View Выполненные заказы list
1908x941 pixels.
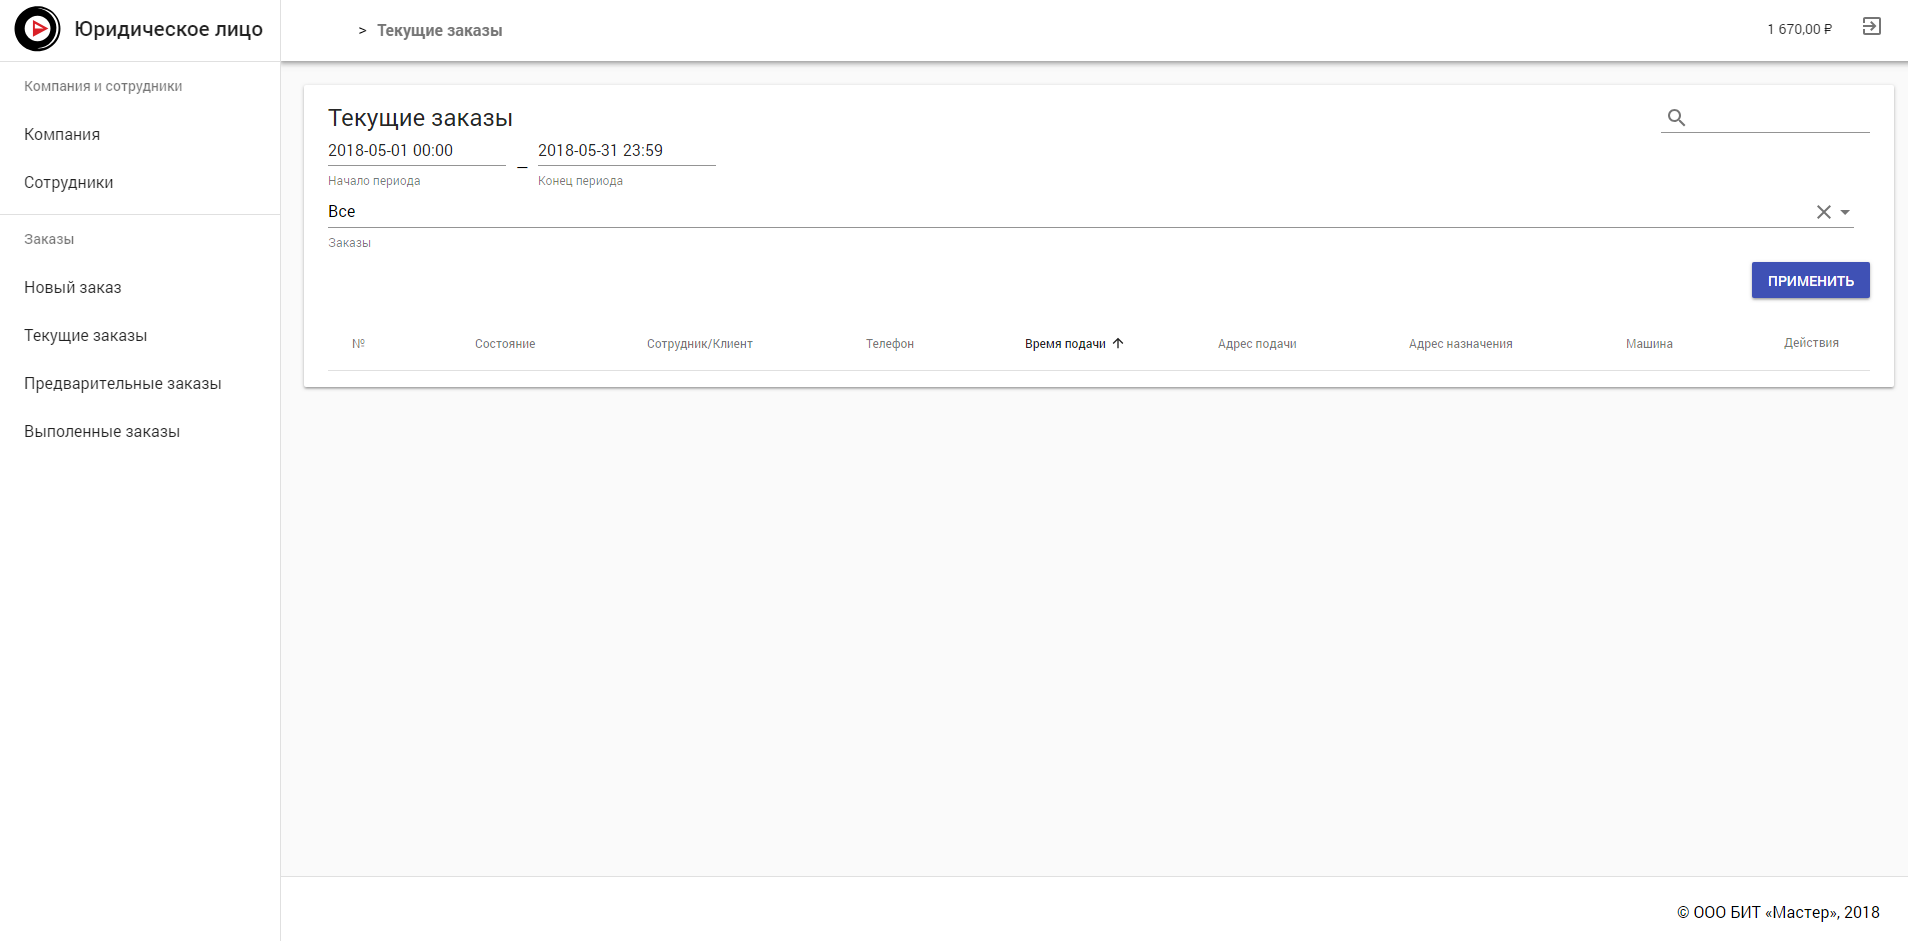(102, 432)
